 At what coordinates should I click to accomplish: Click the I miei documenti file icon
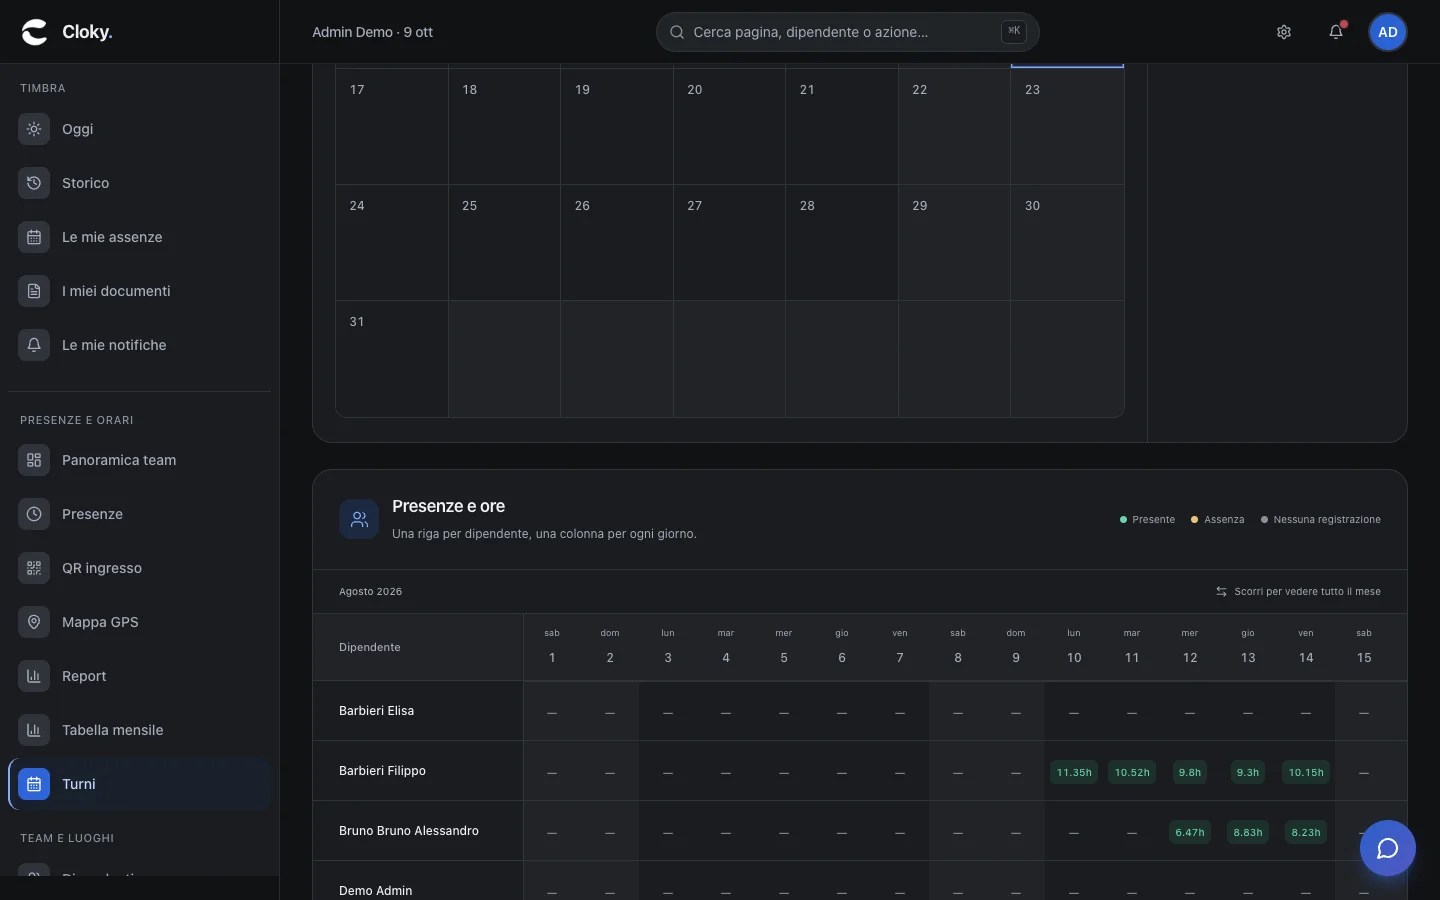coord(34,291)
